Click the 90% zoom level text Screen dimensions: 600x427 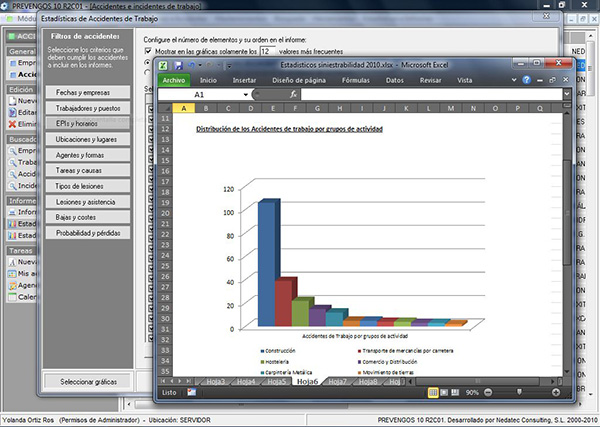[472, 393]
